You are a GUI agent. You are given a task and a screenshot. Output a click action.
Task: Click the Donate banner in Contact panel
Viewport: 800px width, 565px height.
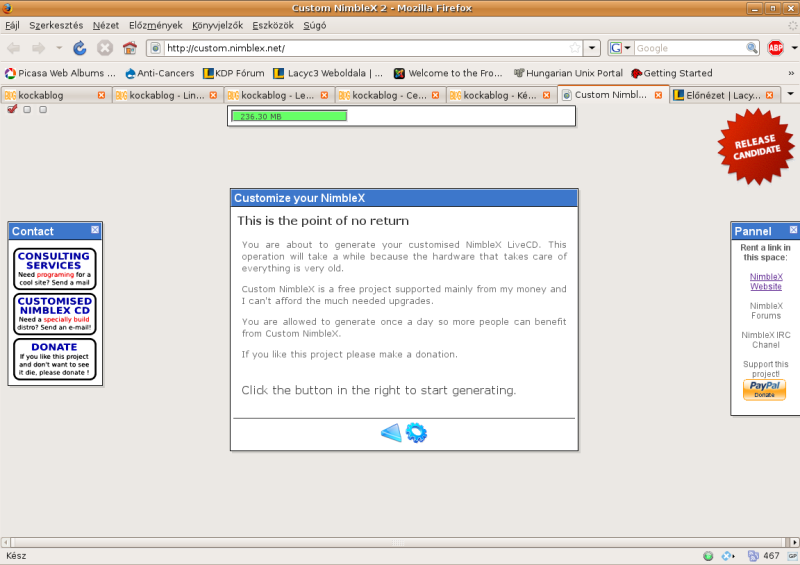point(55,359)
